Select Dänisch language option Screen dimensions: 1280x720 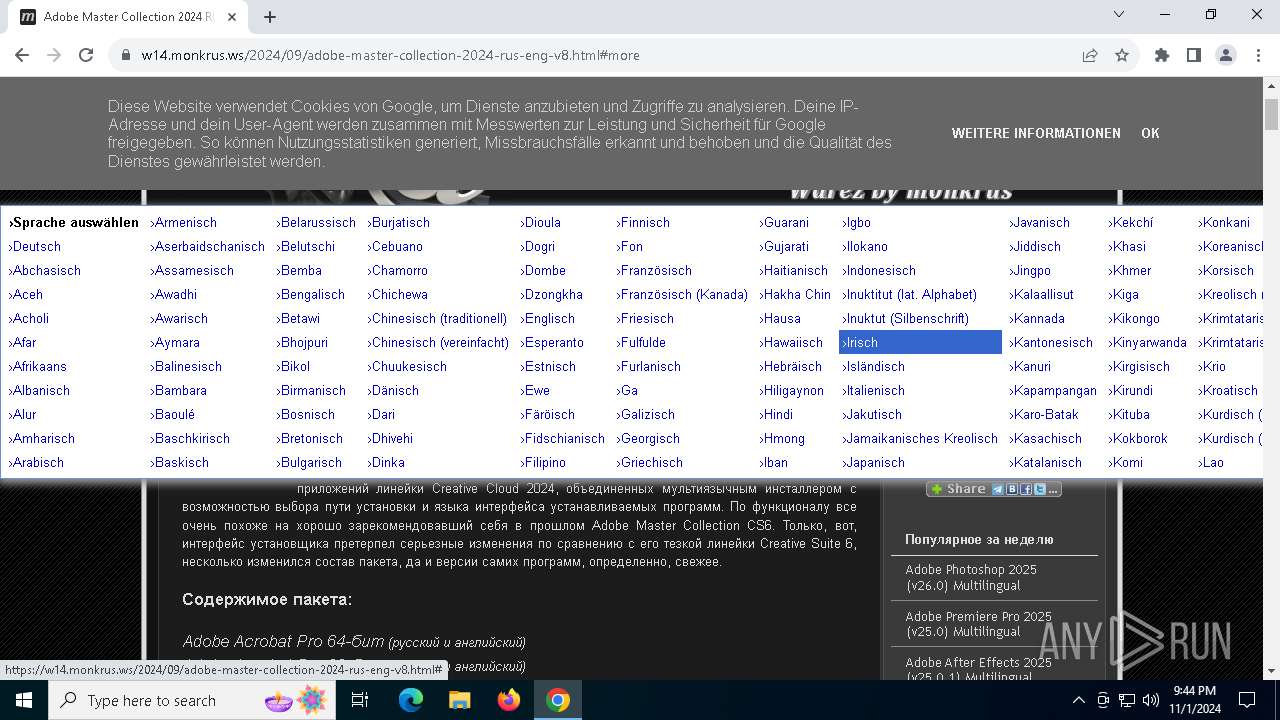(393, 390)
